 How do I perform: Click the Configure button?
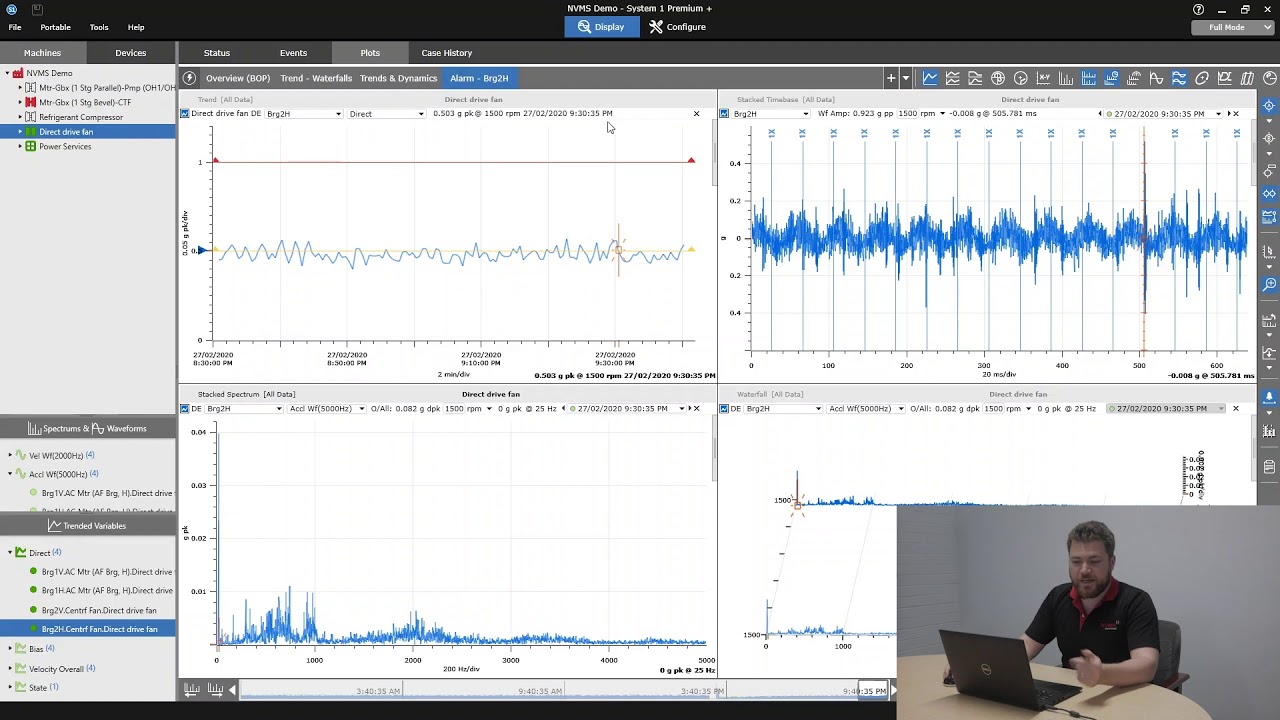pos(677,27)
